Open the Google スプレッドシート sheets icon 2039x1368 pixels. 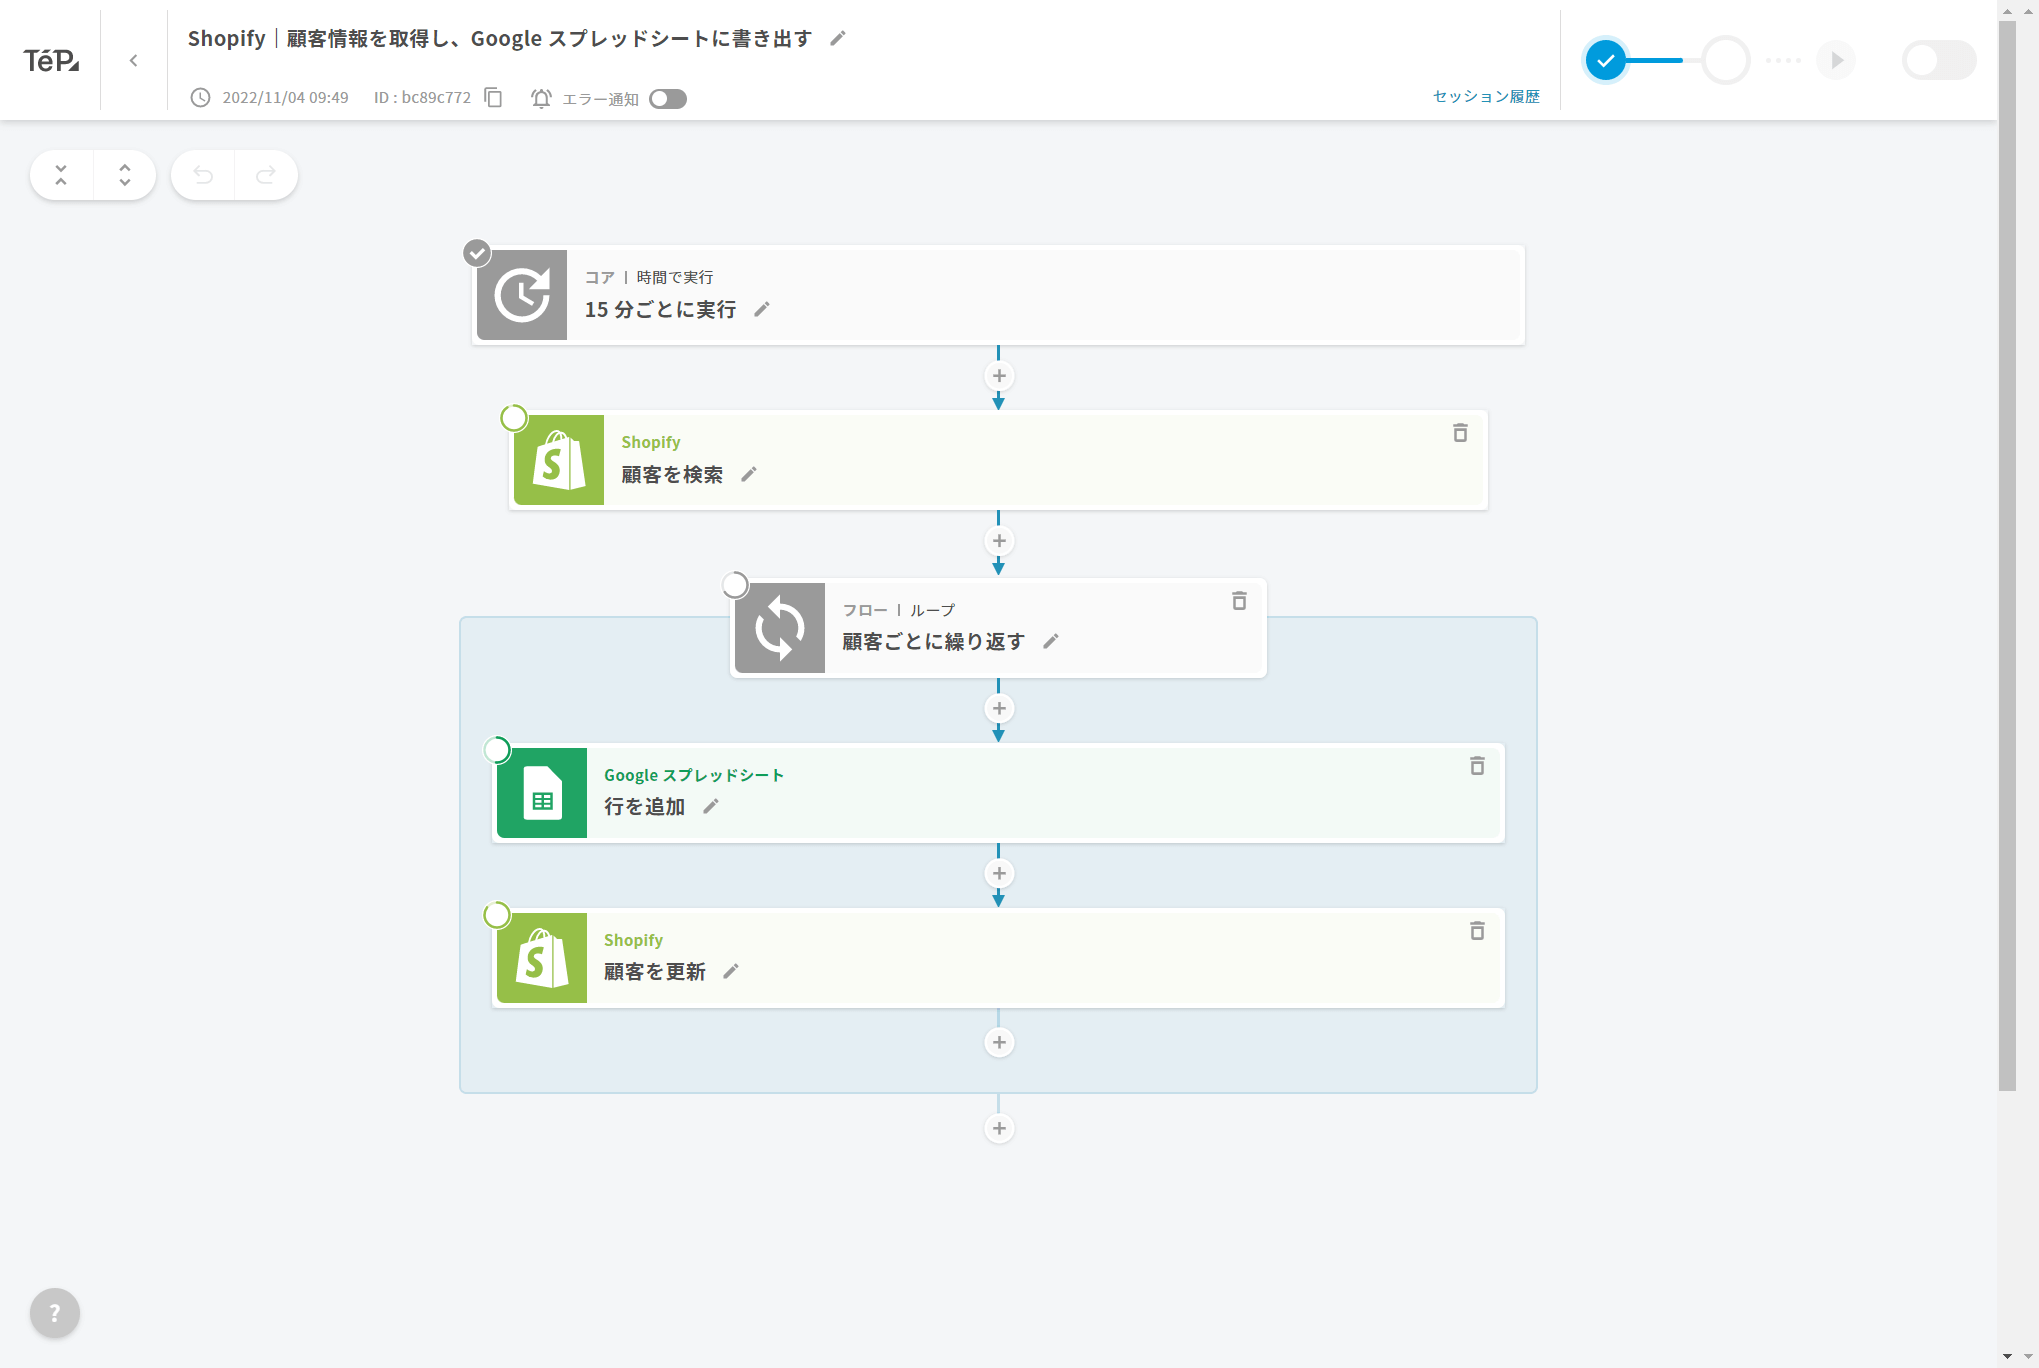tap(542, 793)
